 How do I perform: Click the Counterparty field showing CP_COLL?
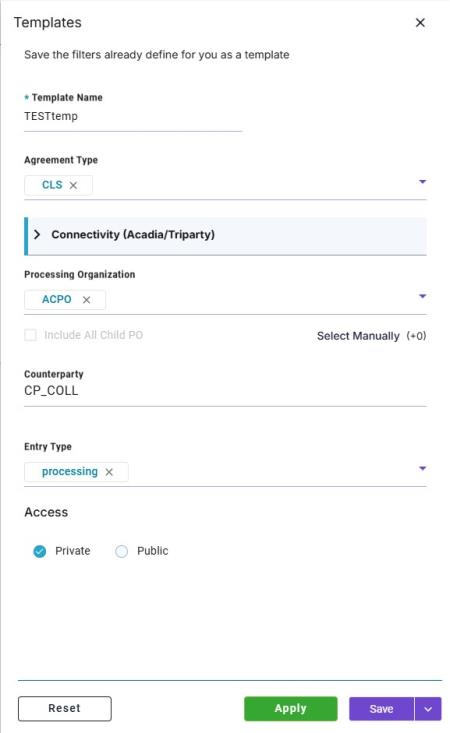tap(225, 391)
